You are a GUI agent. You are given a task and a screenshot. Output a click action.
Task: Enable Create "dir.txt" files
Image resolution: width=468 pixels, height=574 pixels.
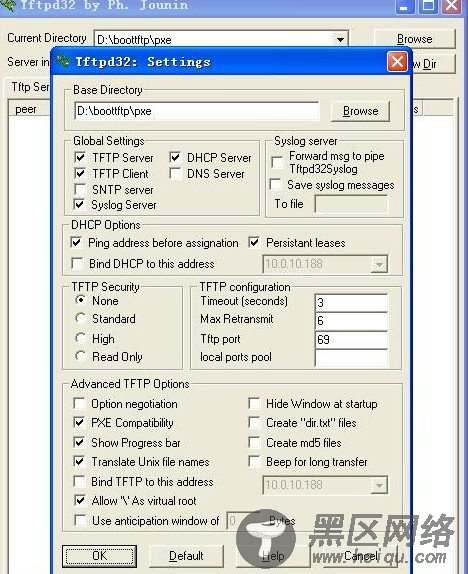pos(254,422)
